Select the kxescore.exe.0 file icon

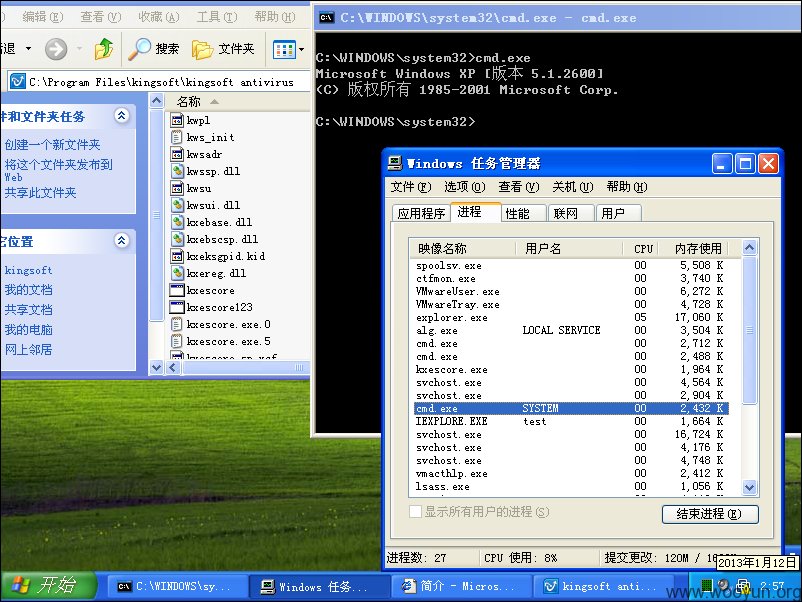(x=177, y=324)
